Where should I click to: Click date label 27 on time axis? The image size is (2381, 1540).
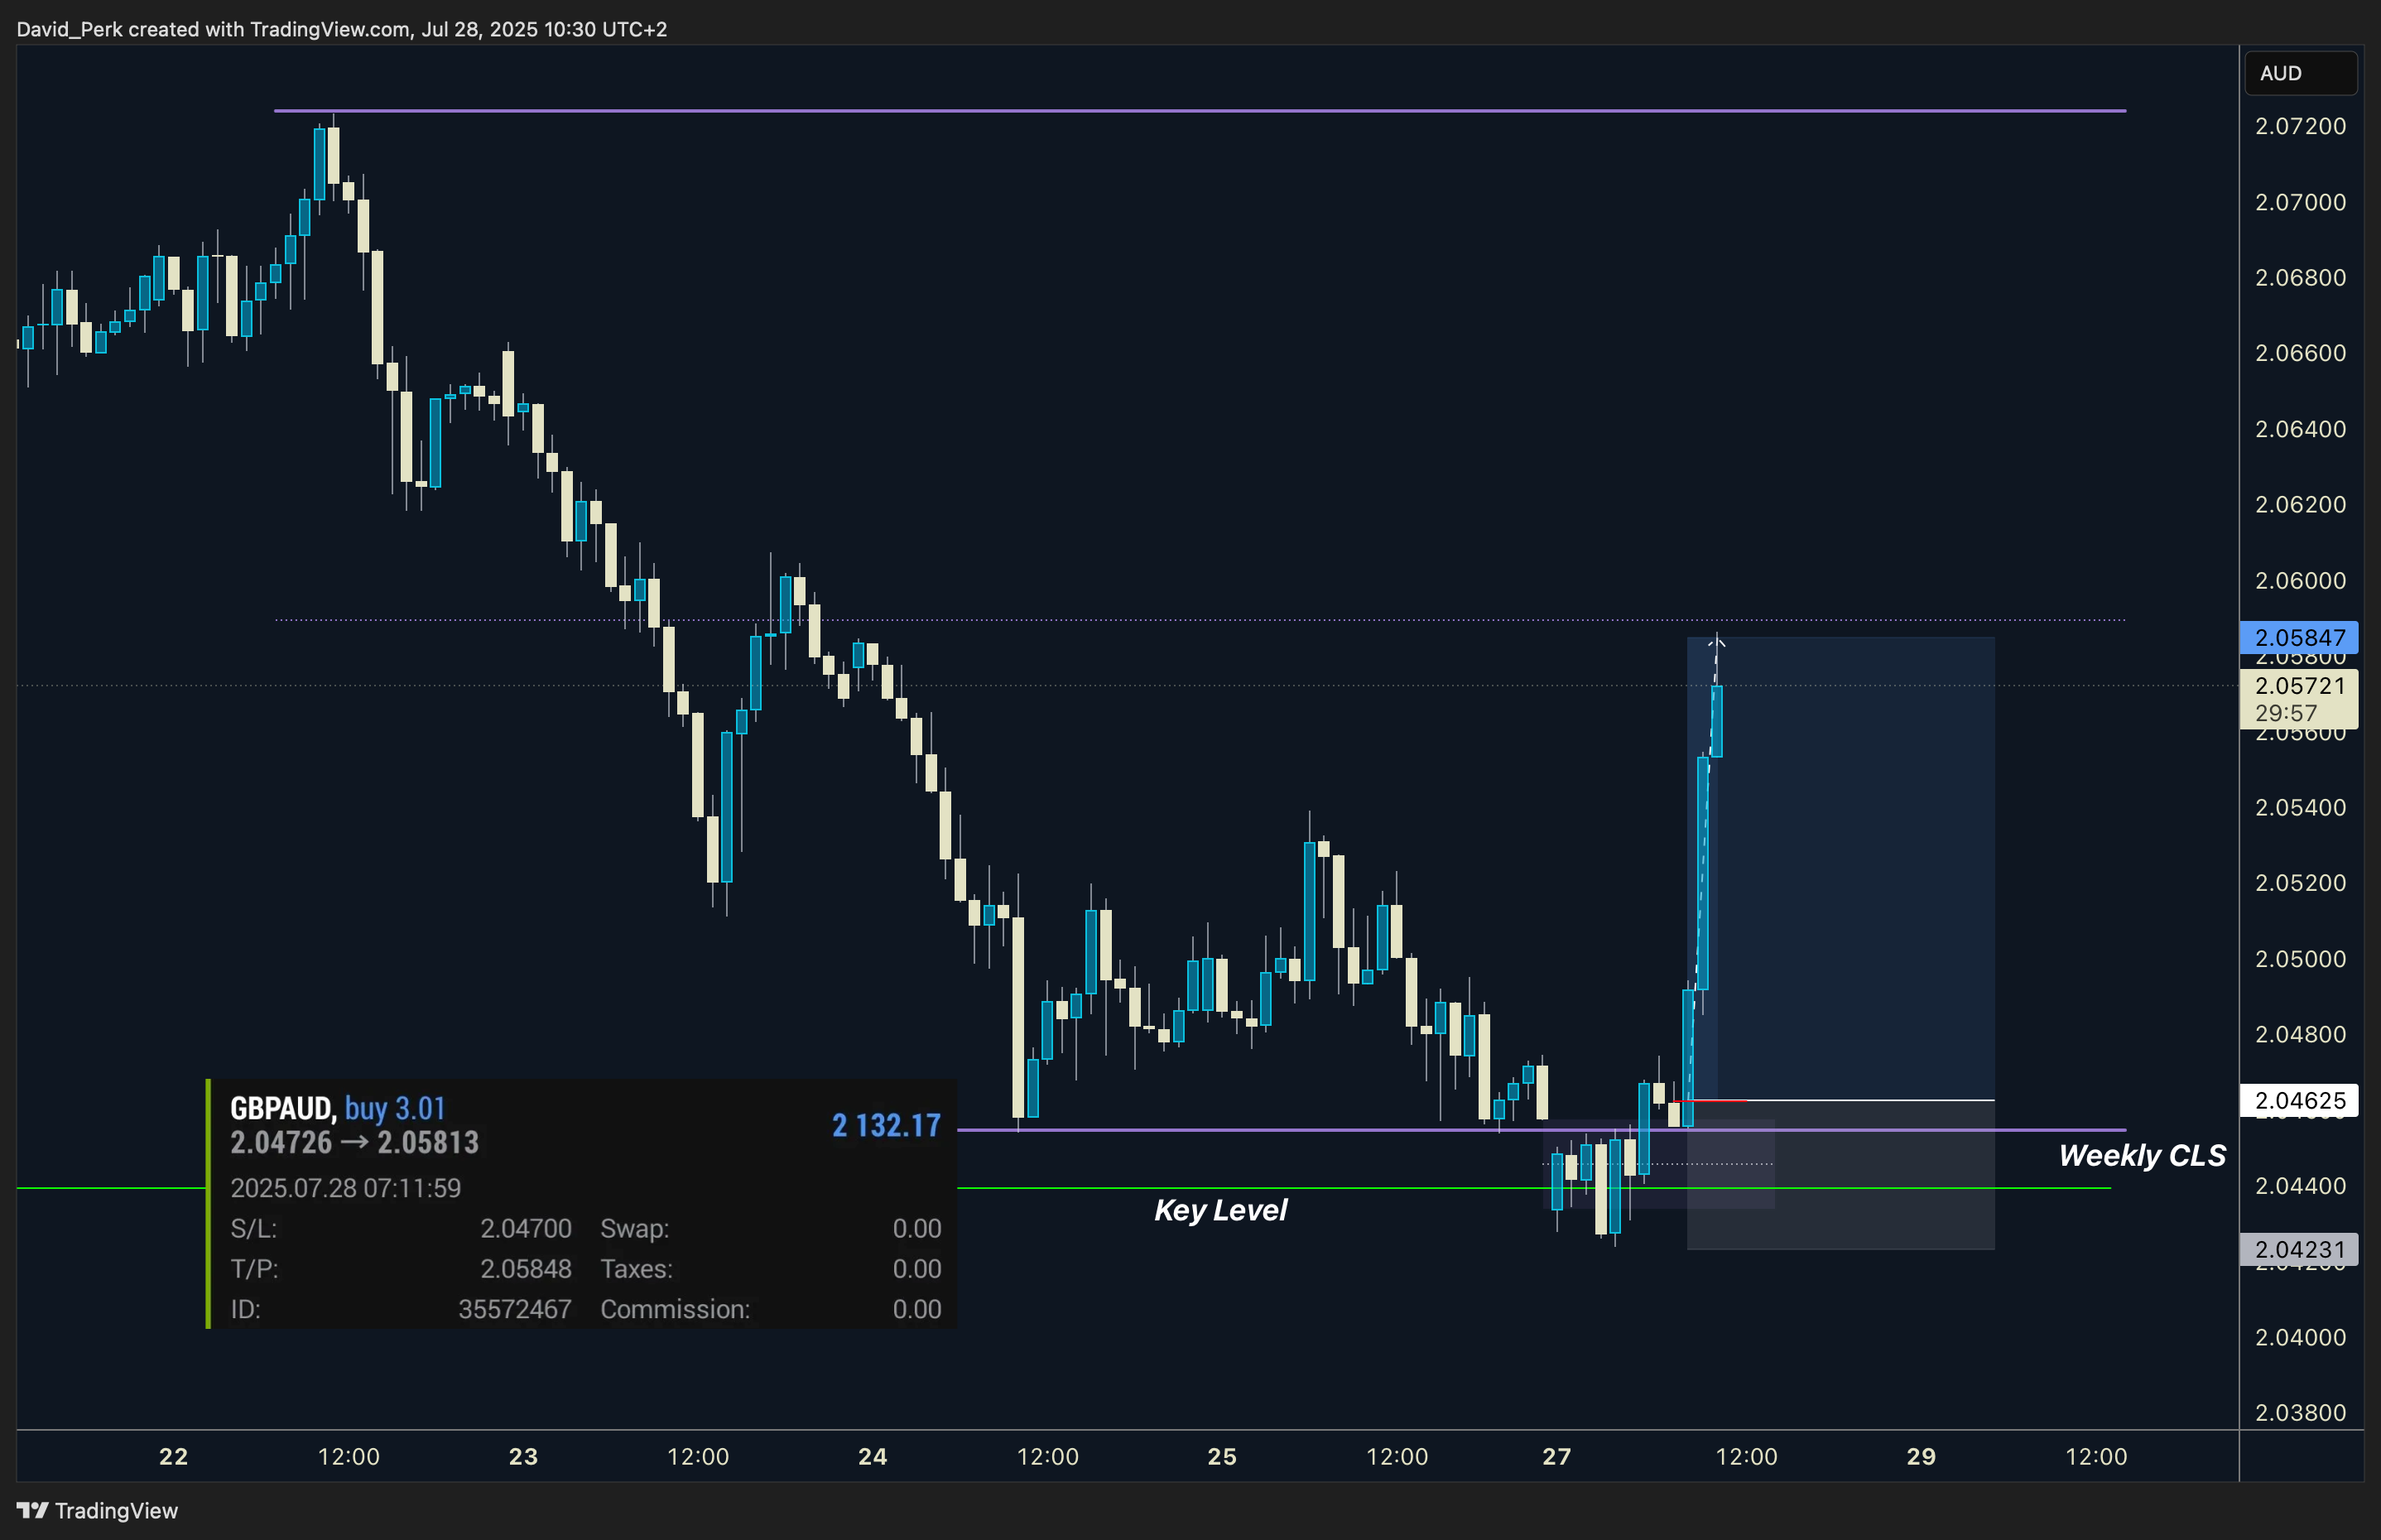coord(1557,1456)
